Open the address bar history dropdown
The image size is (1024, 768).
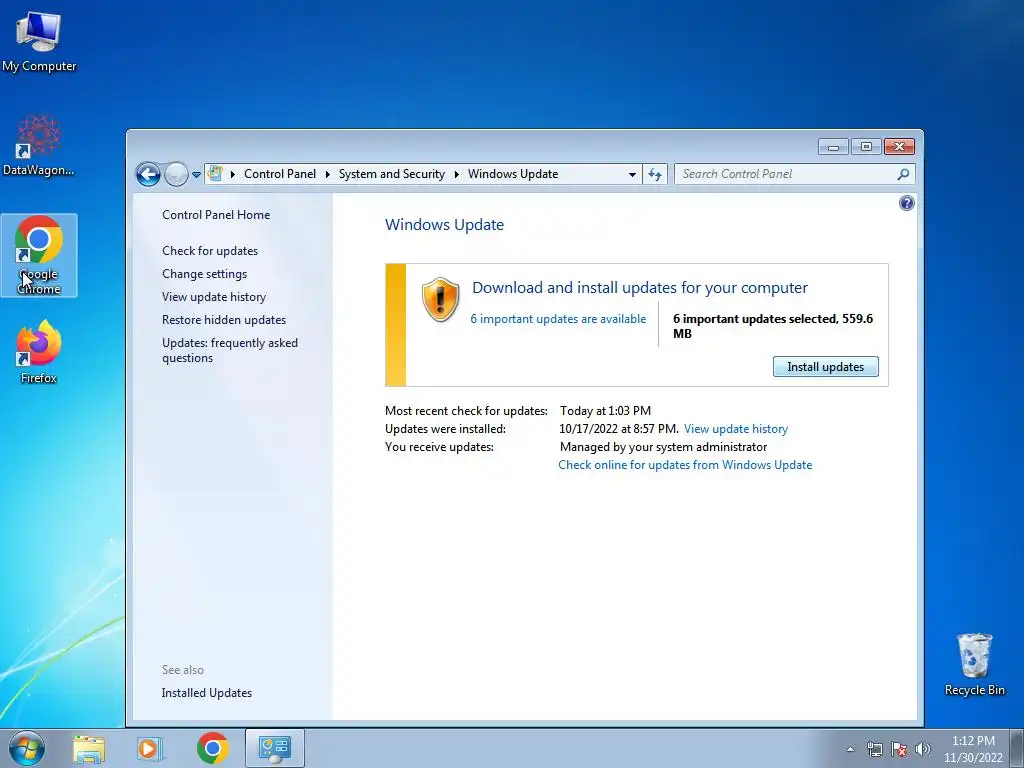(x=632, y=174)
